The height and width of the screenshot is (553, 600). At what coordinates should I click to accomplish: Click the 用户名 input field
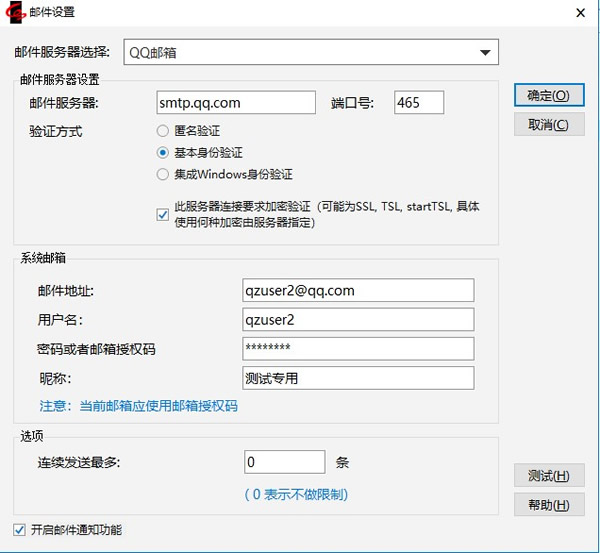pyautogui.click(x=357, y=319)
